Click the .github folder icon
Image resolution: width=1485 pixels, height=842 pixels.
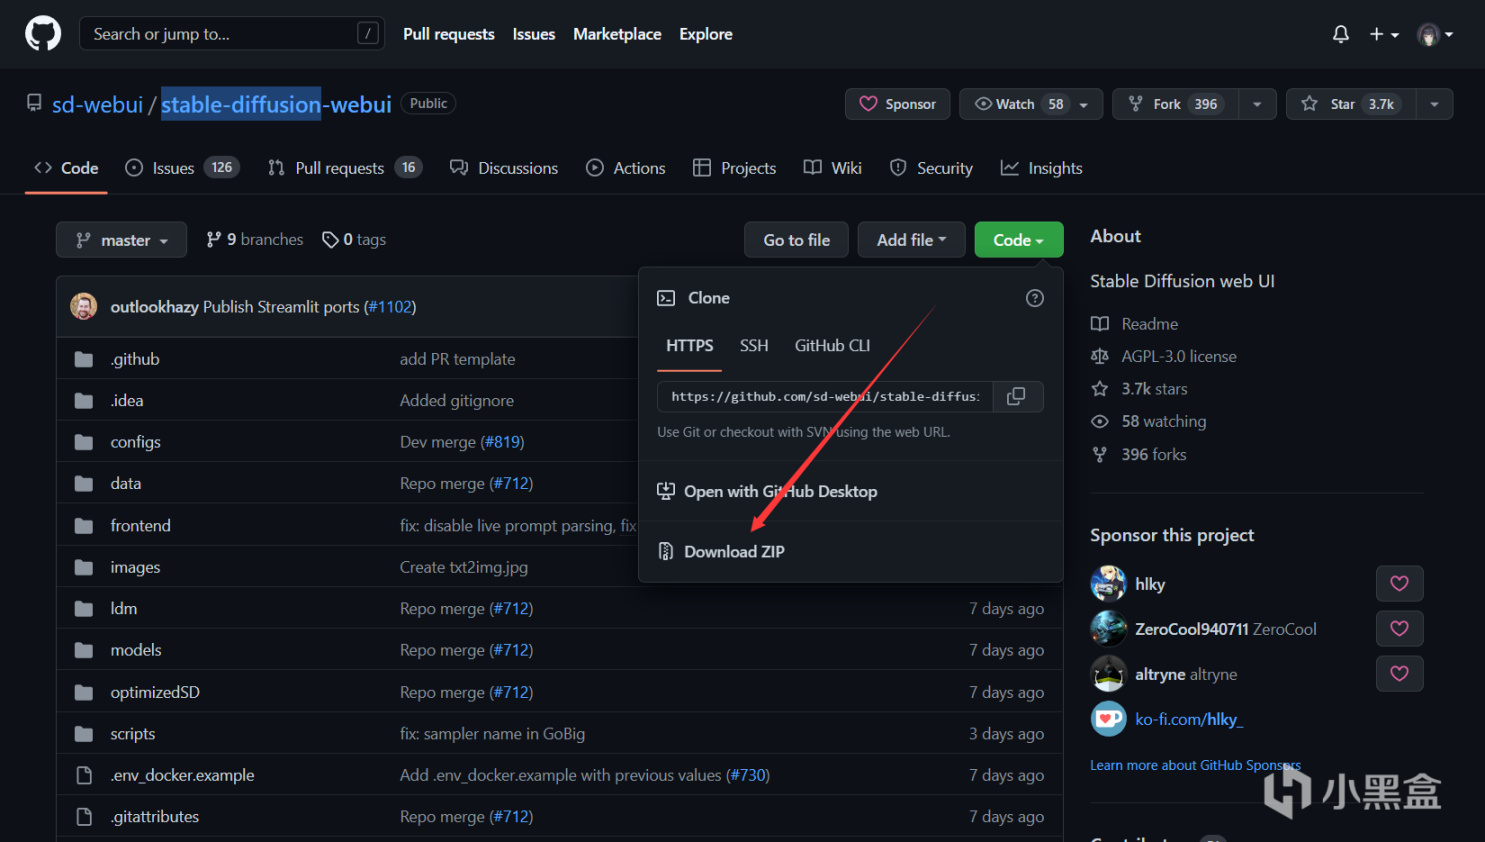[x=84, y=359]
